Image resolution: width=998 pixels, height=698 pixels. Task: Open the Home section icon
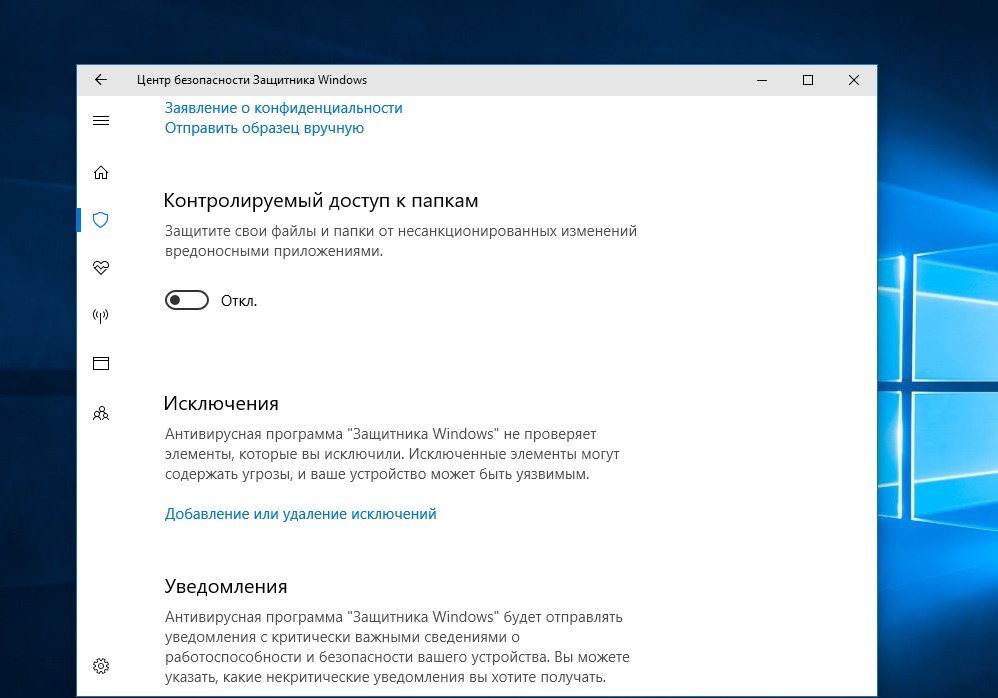(101, 172)
